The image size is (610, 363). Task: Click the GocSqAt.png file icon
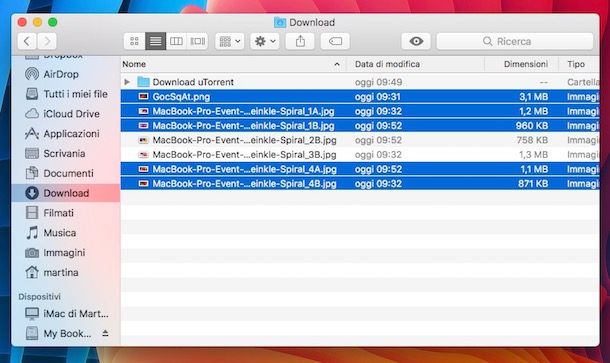(x=144, y=96)
